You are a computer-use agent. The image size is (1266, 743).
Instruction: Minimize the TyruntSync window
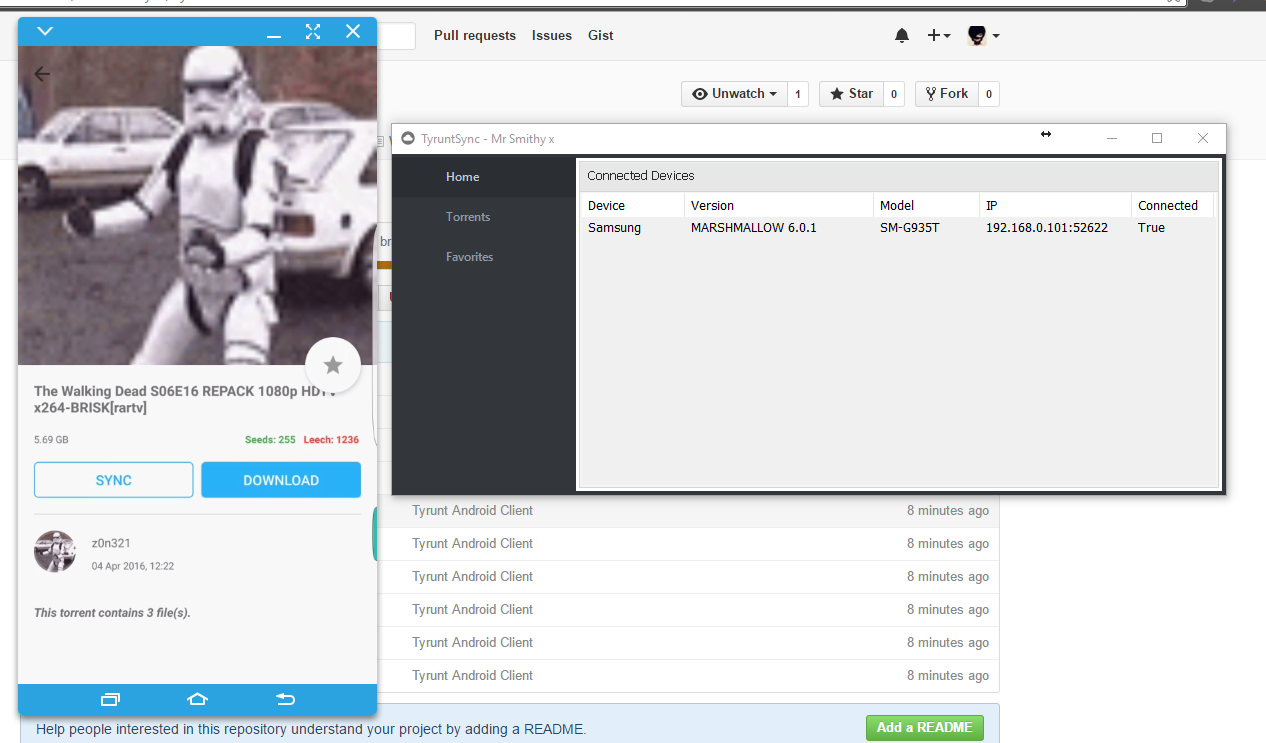coord(1111,138)
